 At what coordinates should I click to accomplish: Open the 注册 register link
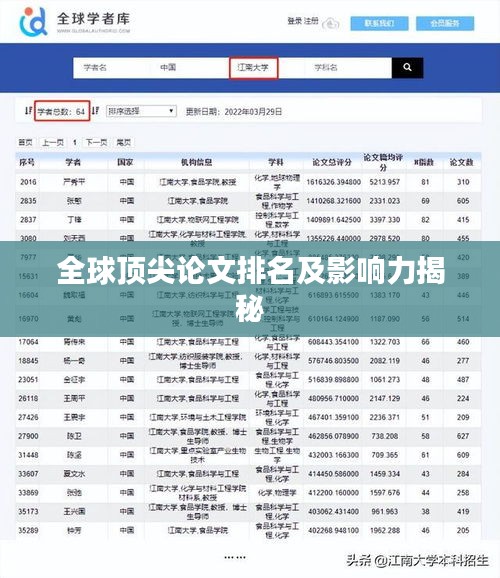pyautogui.click(x=311, y=21)
